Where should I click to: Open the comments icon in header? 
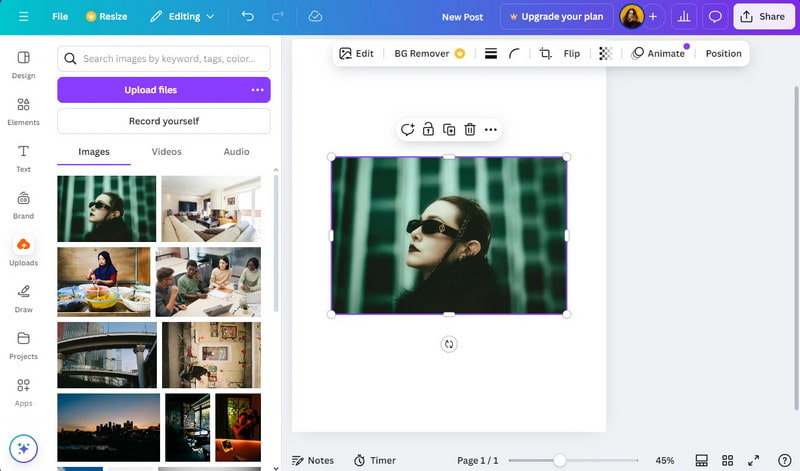715,17
